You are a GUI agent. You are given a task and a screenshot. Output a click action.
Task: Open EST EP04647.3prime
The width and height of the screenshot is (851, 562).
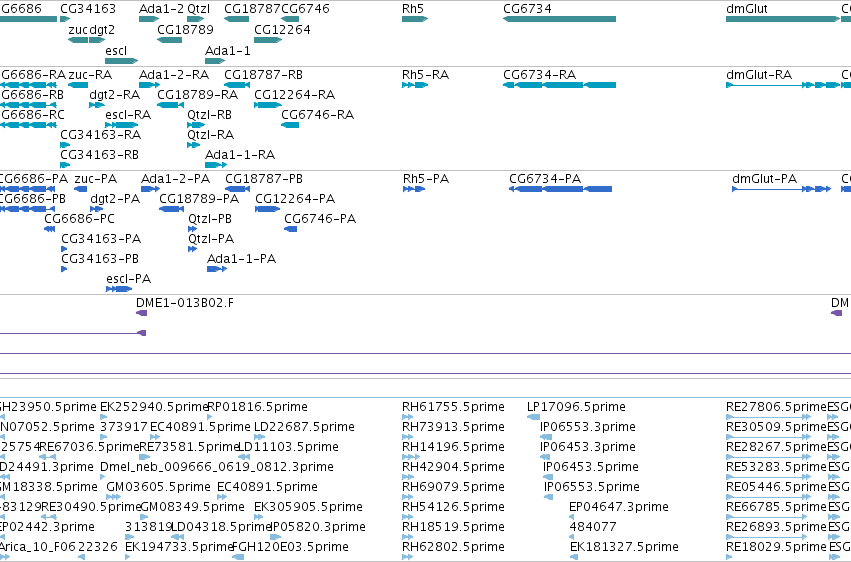pyautogui.click(x=571, y=517)
